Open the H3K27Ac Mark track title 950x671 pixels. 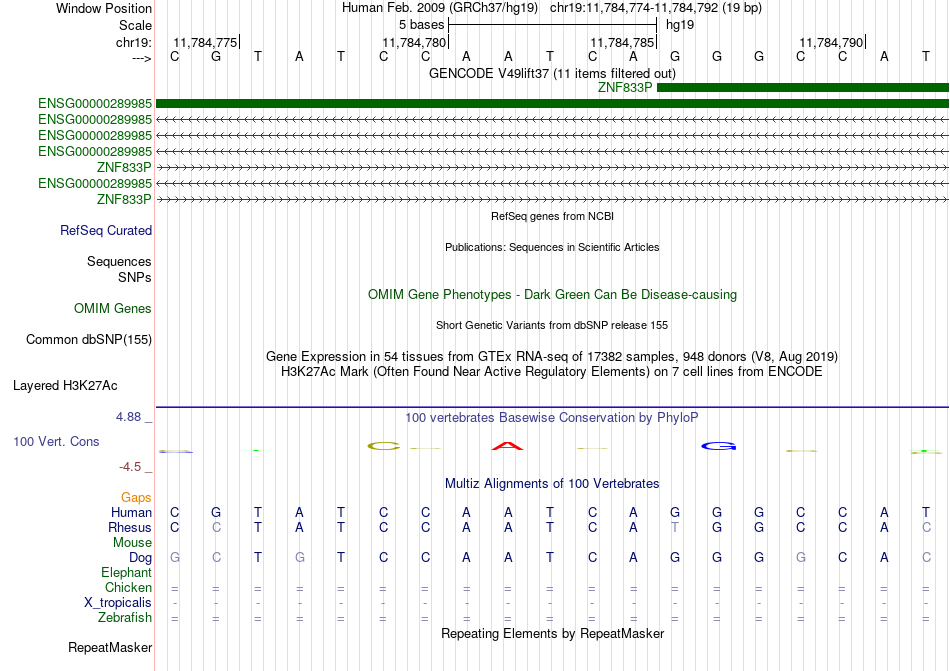[x=552, y=371]
